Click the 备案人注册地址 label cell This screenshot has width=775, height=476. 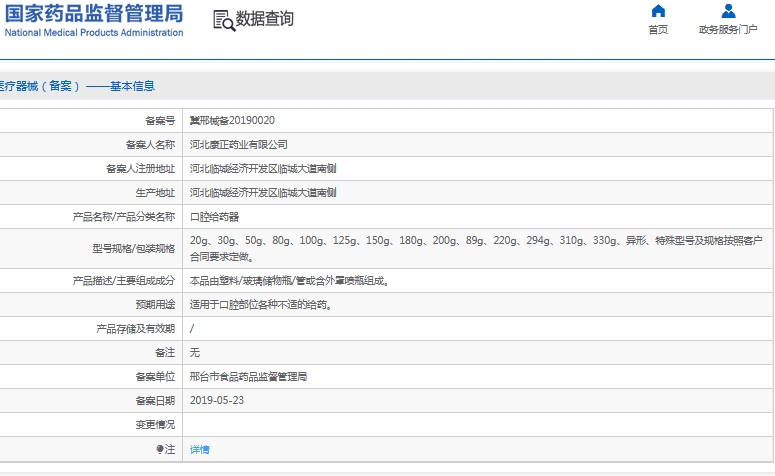(91, 169)
